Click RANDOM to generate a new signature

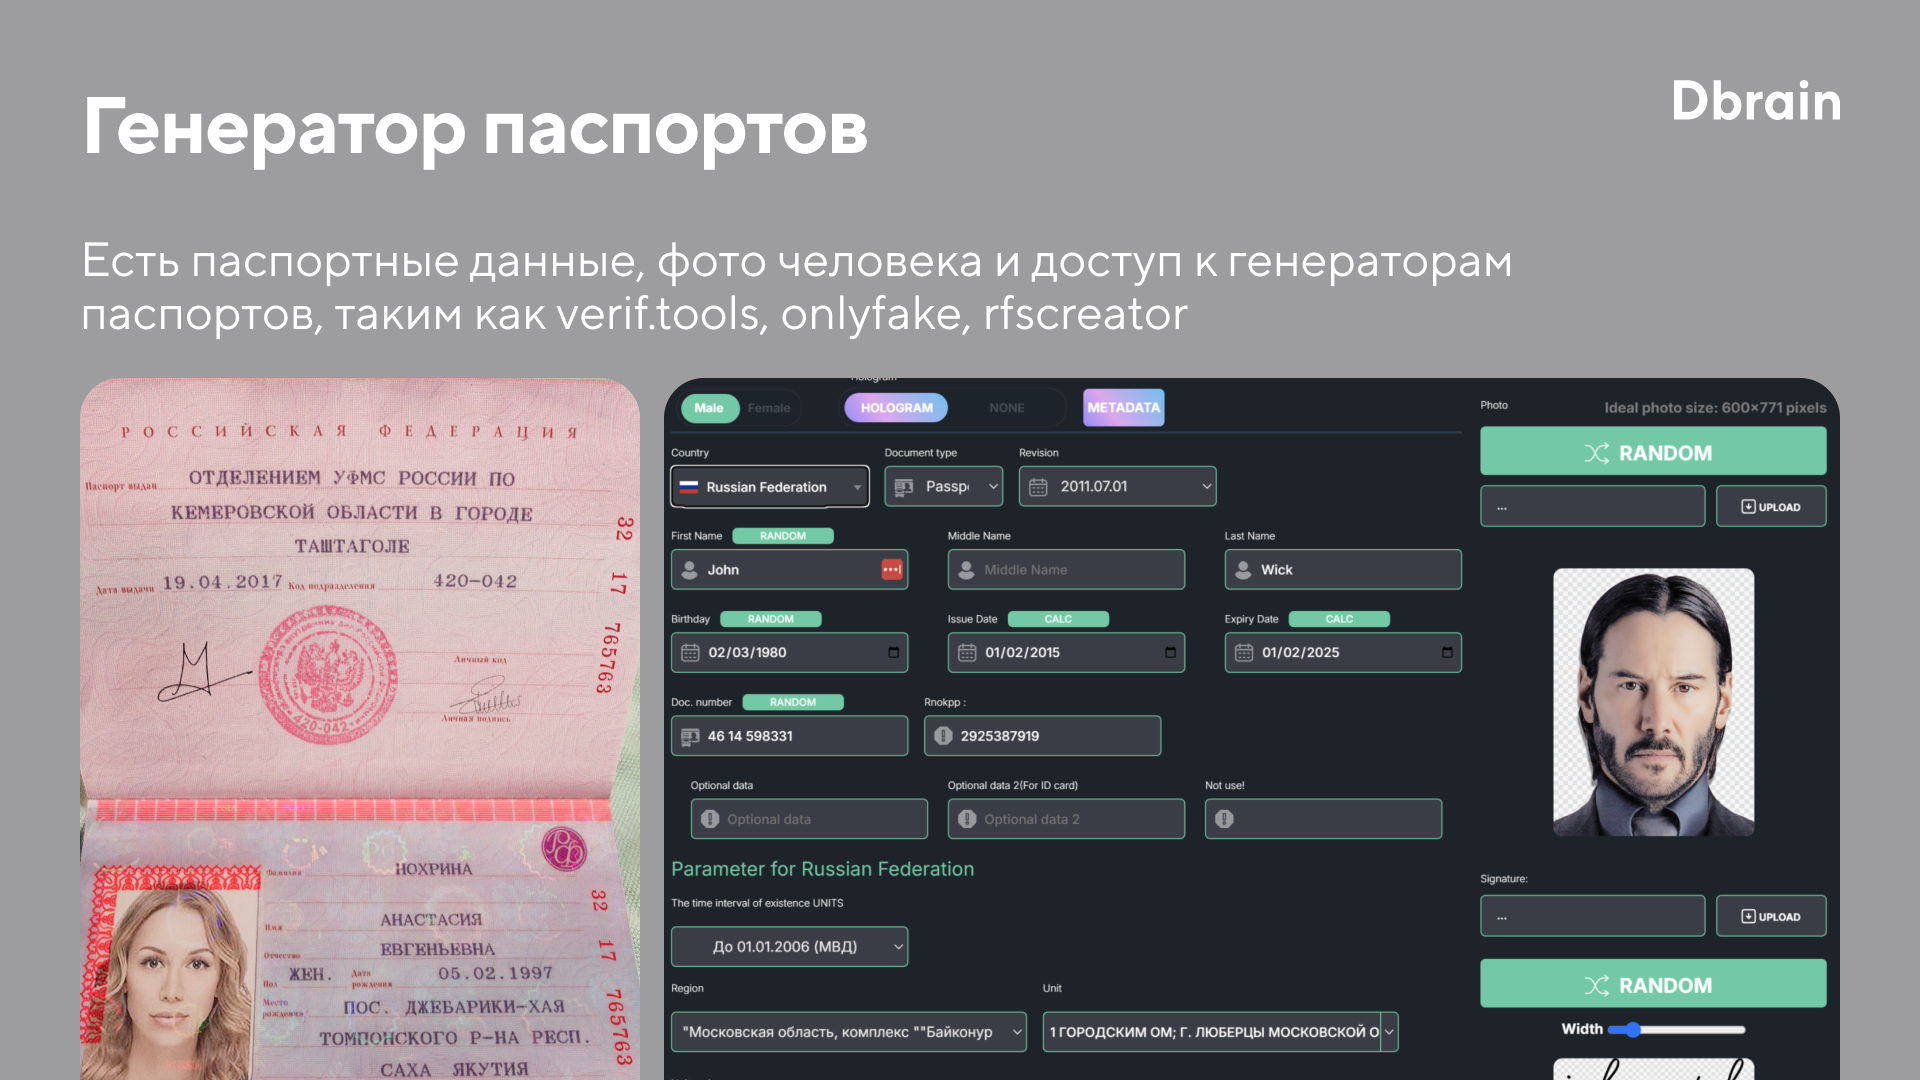pos(1652,984)
